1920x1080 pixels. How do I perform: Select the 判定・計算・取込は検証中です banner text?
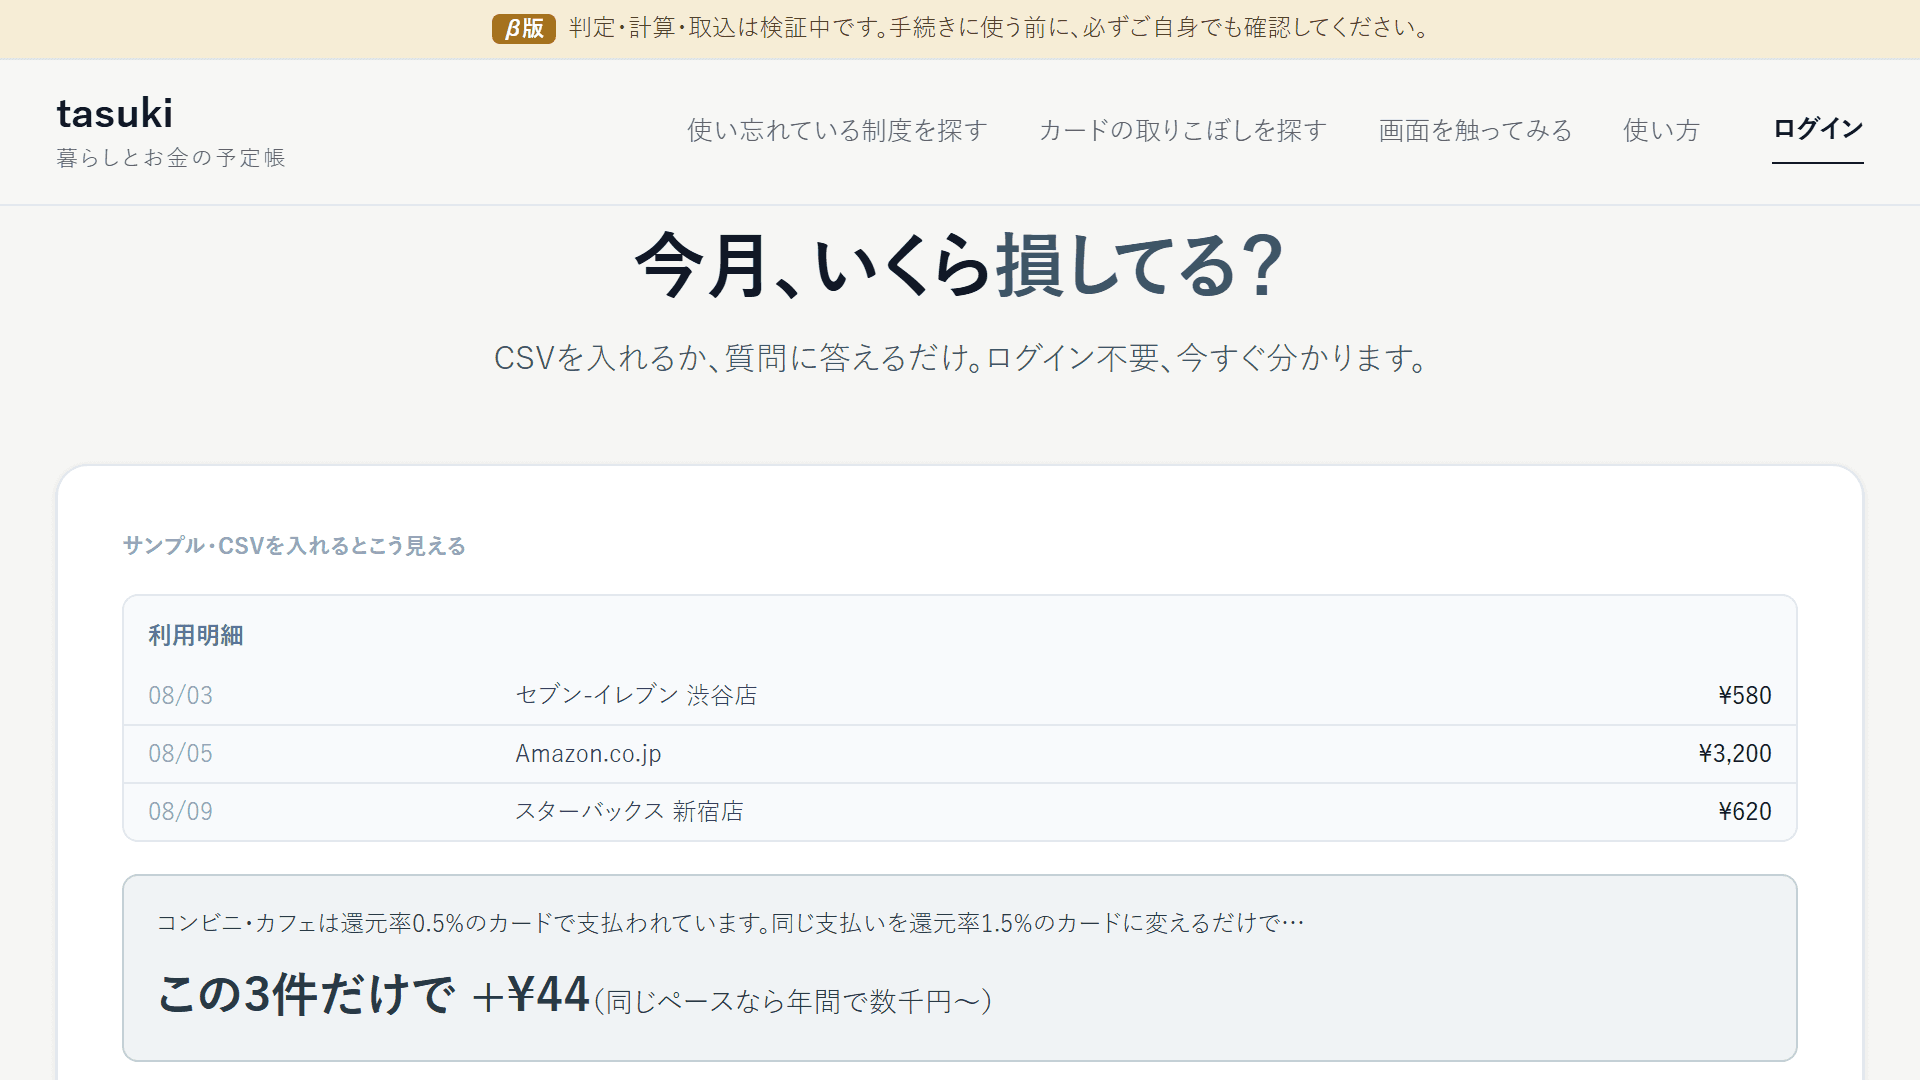pos(1000,28)
